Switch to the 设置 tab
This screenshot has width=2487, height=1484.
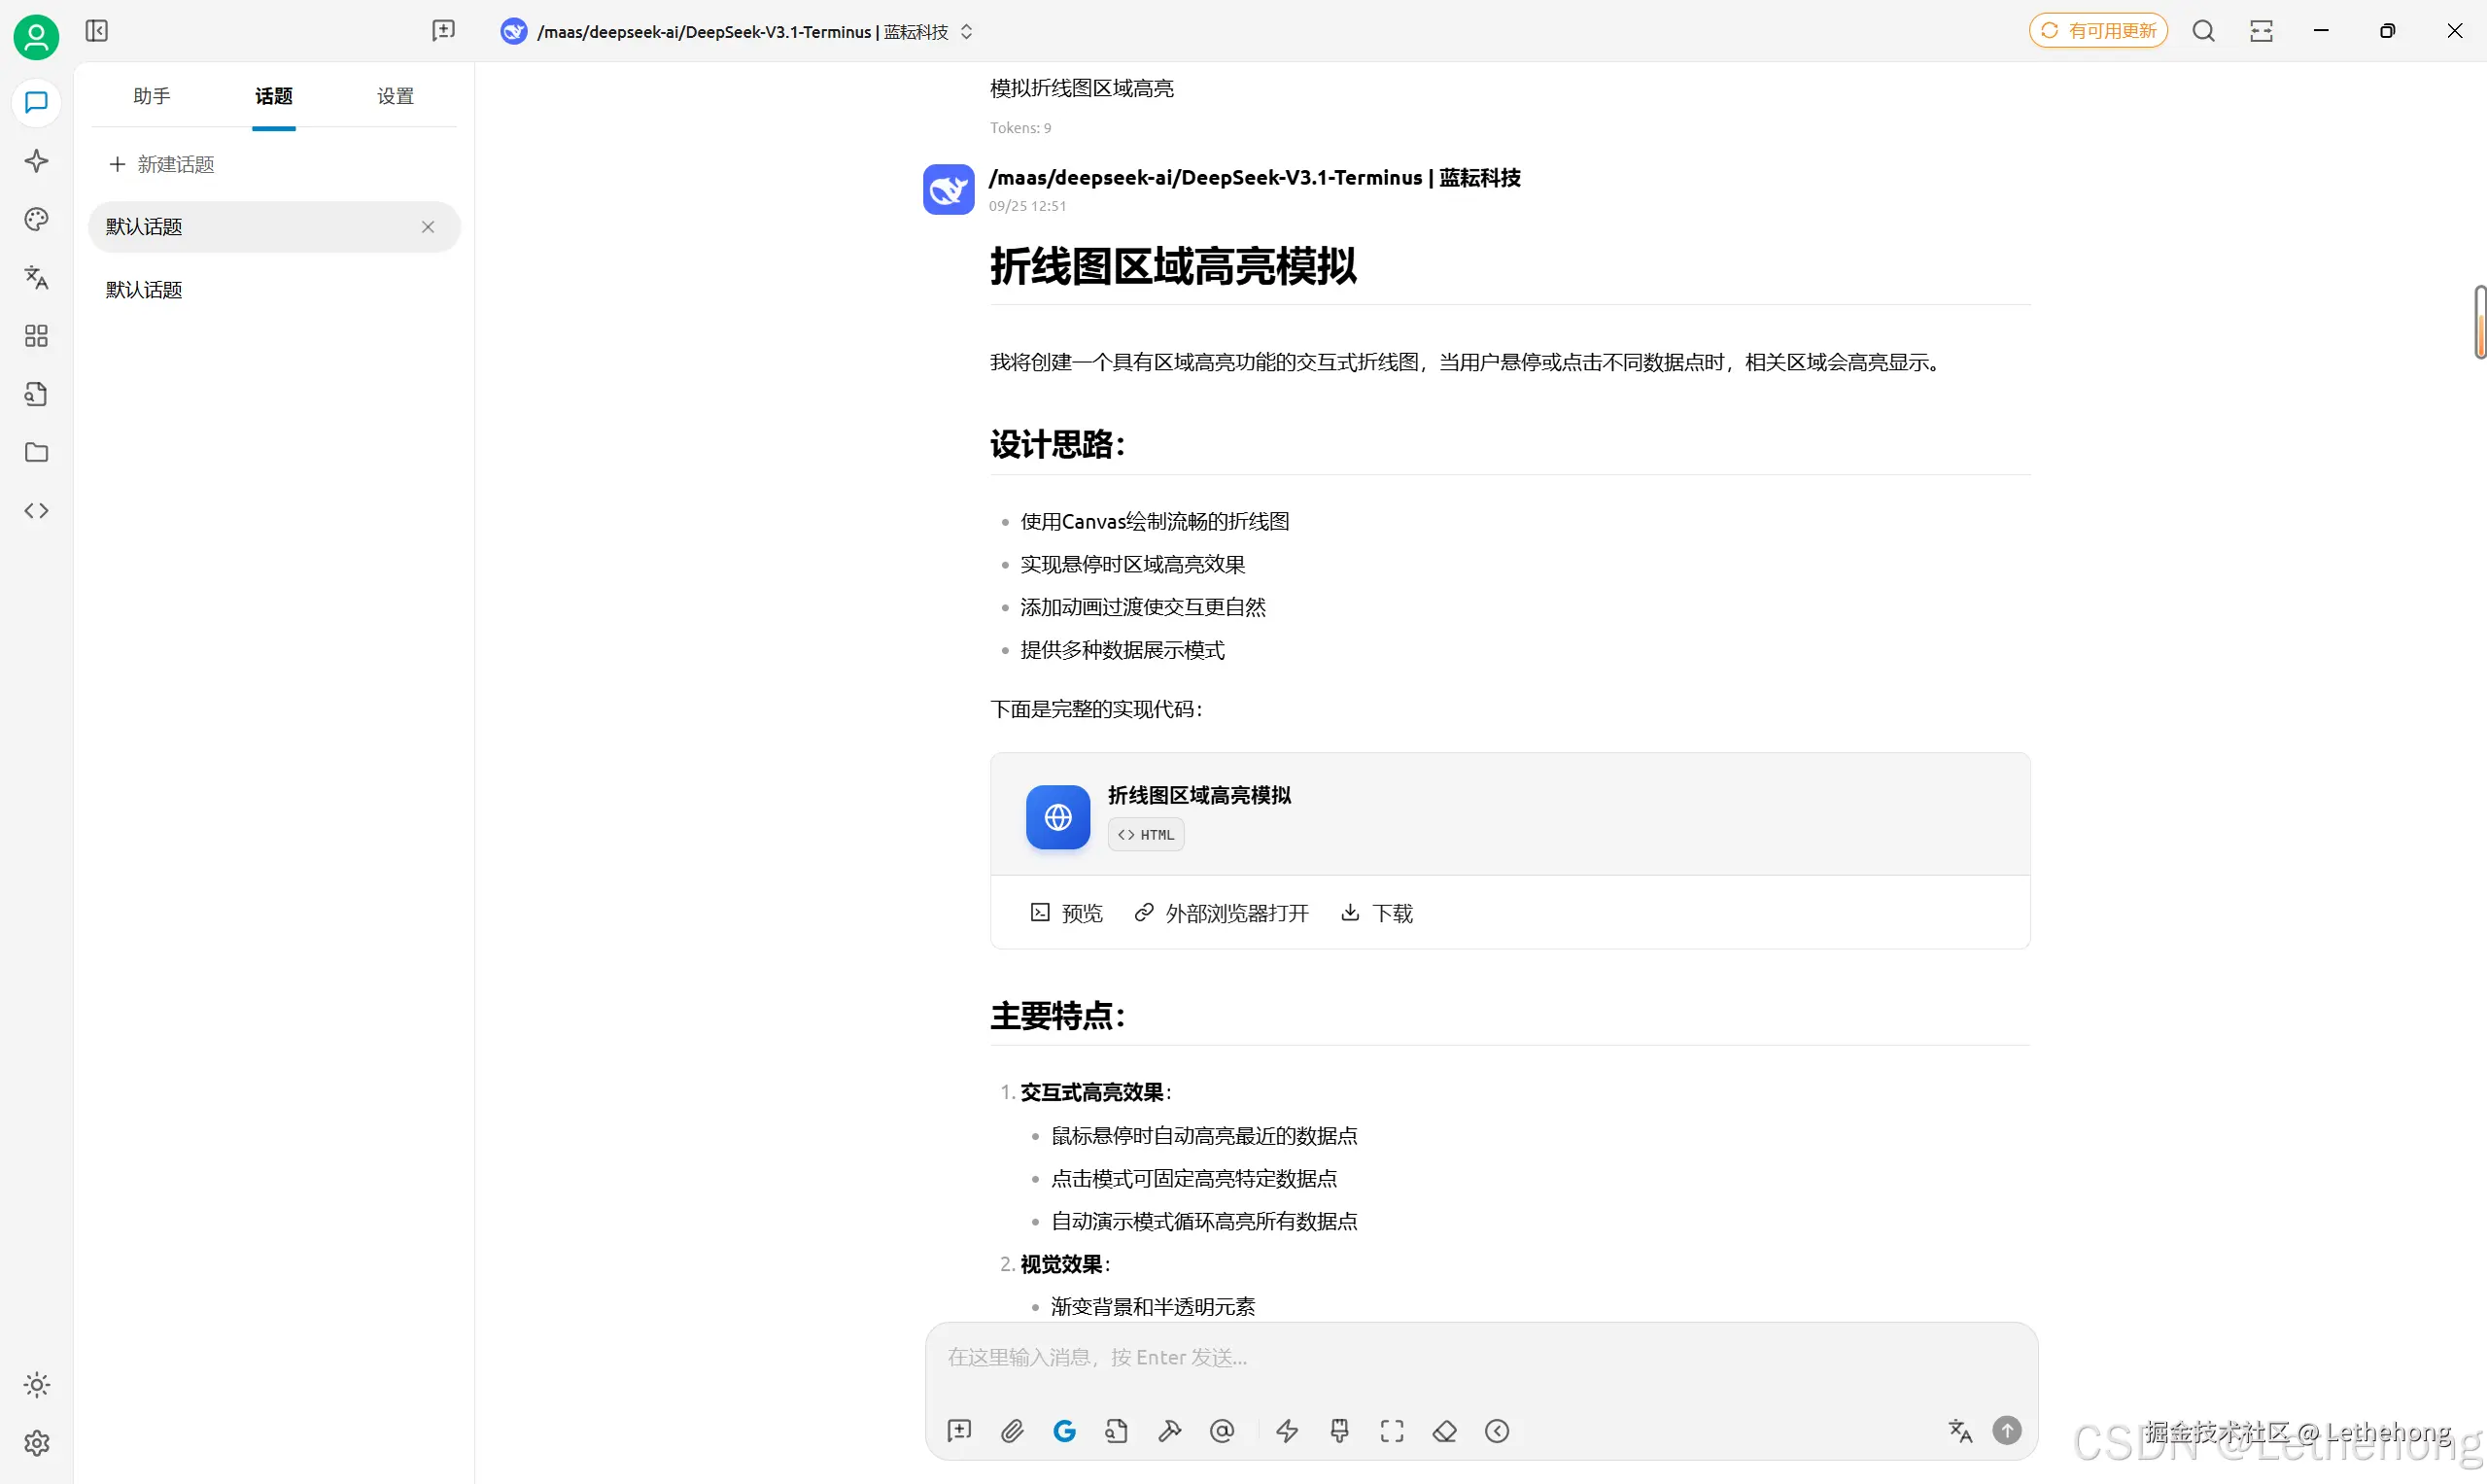(x=395, y=96)
